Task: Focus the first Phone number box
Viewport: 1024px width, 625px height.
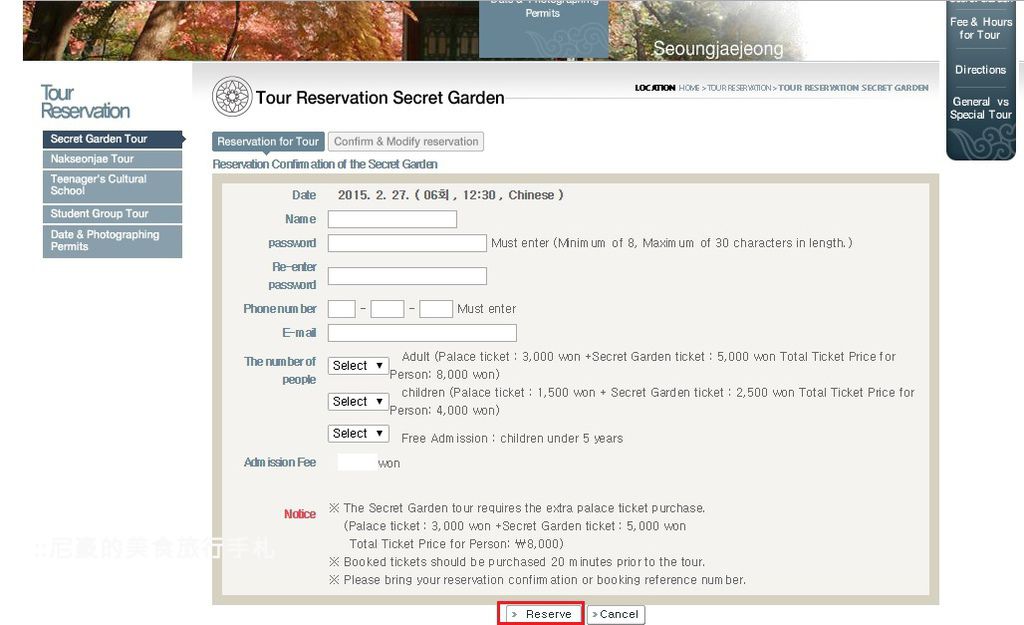Action: [x=342, y=309]
